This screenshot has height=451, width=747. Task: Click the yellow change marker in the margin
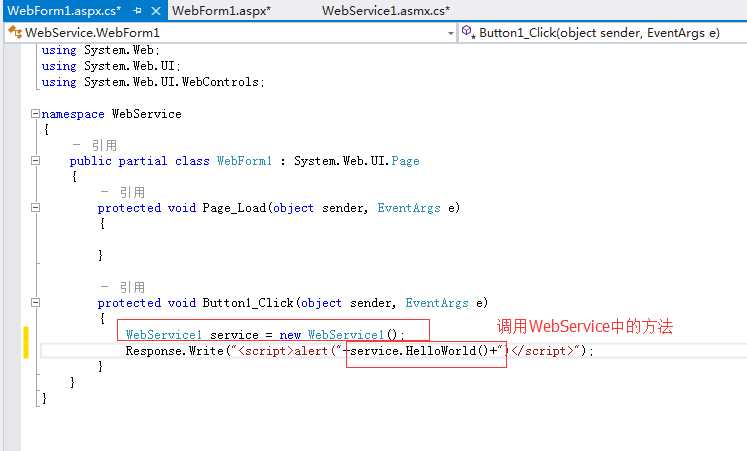26,342
